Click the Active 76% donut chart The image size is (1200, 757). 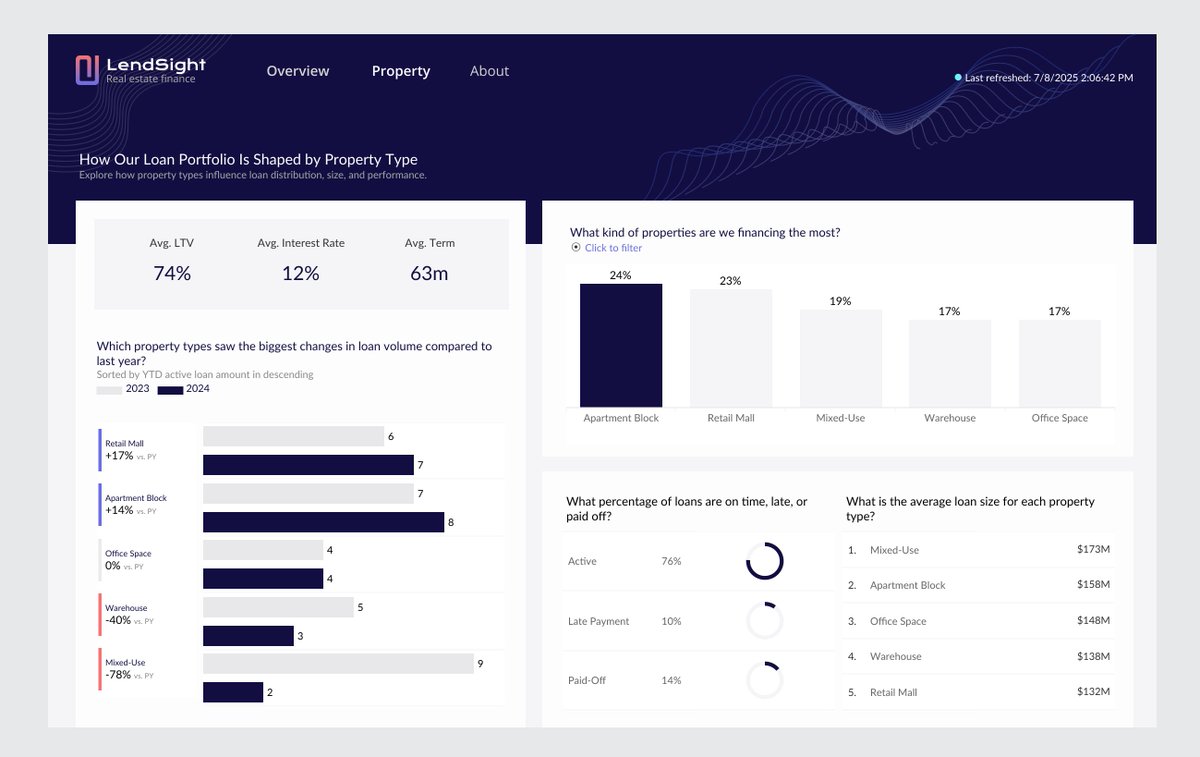[765, 561]
